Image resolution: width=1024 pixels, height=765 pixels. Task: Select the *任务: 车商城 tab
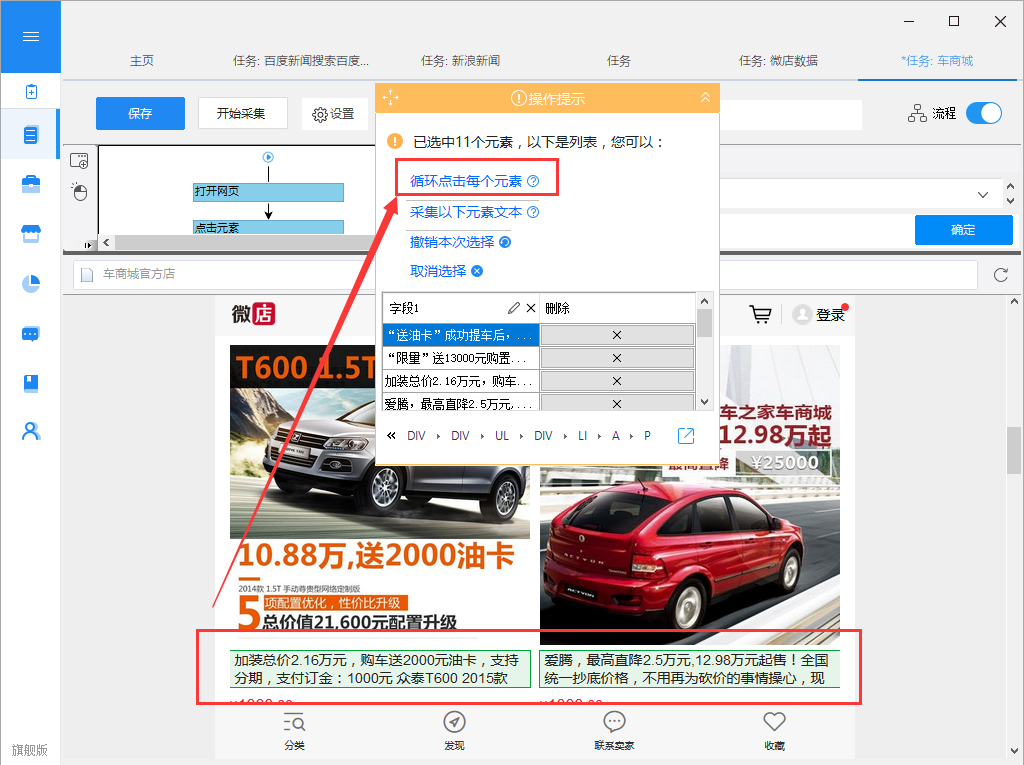(937, 61)
